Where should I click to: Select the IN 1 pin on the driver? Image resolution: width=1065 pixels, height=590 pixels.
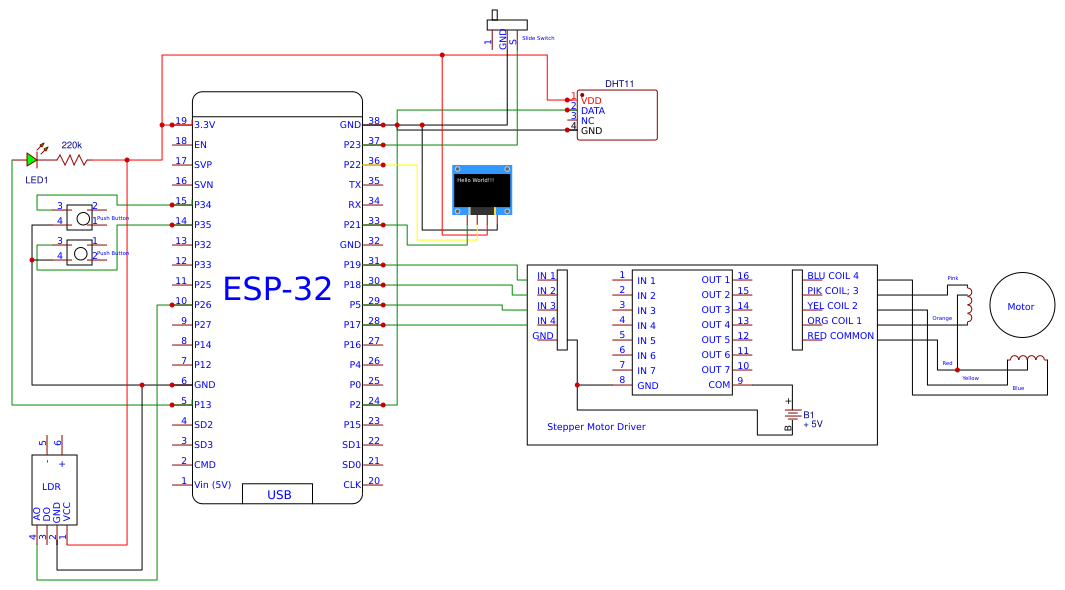point(544,274)
